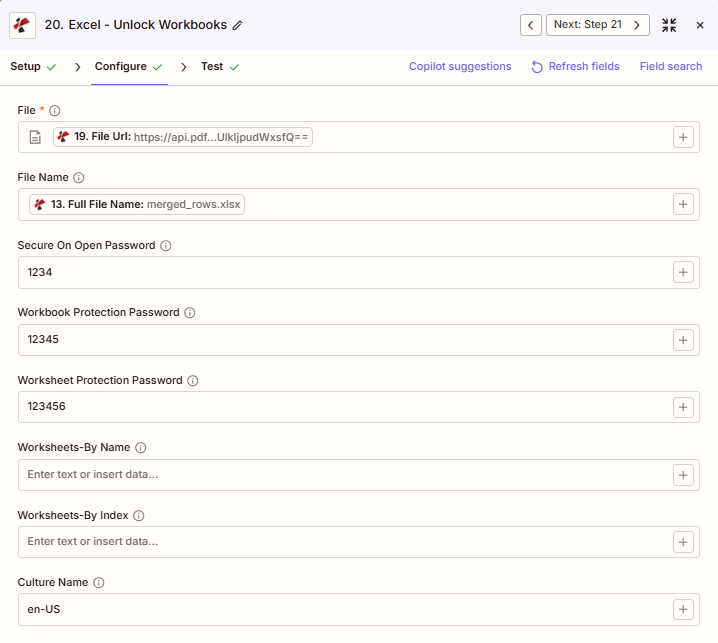Go to previous step arrow button
This screenshot has width=718, height=643.
click(531, 25)
